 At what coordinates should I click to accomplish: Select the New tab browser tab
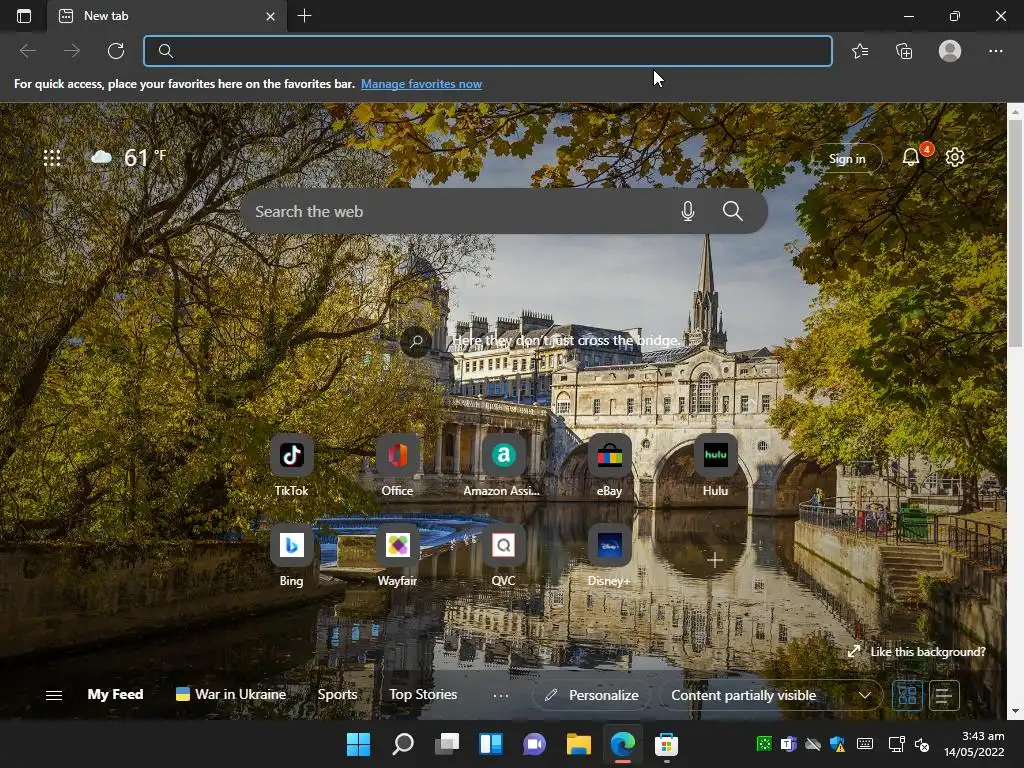(x=167, y=16)
